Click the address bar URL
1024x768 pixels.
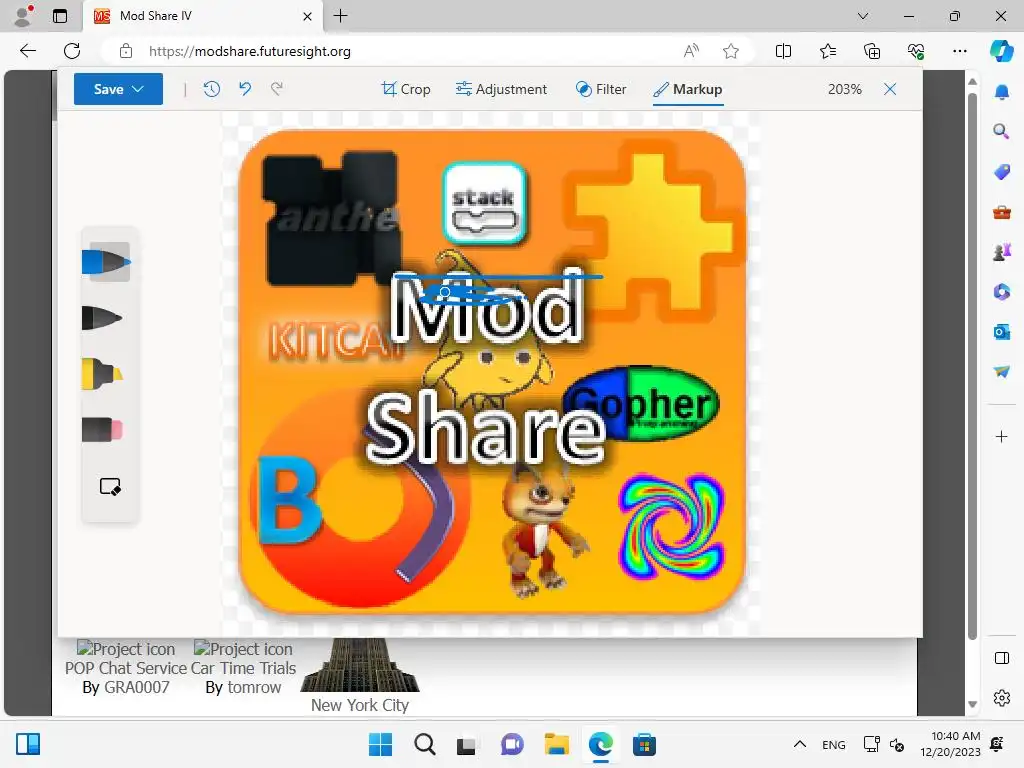pyautogui.click(x=249, y=51)
